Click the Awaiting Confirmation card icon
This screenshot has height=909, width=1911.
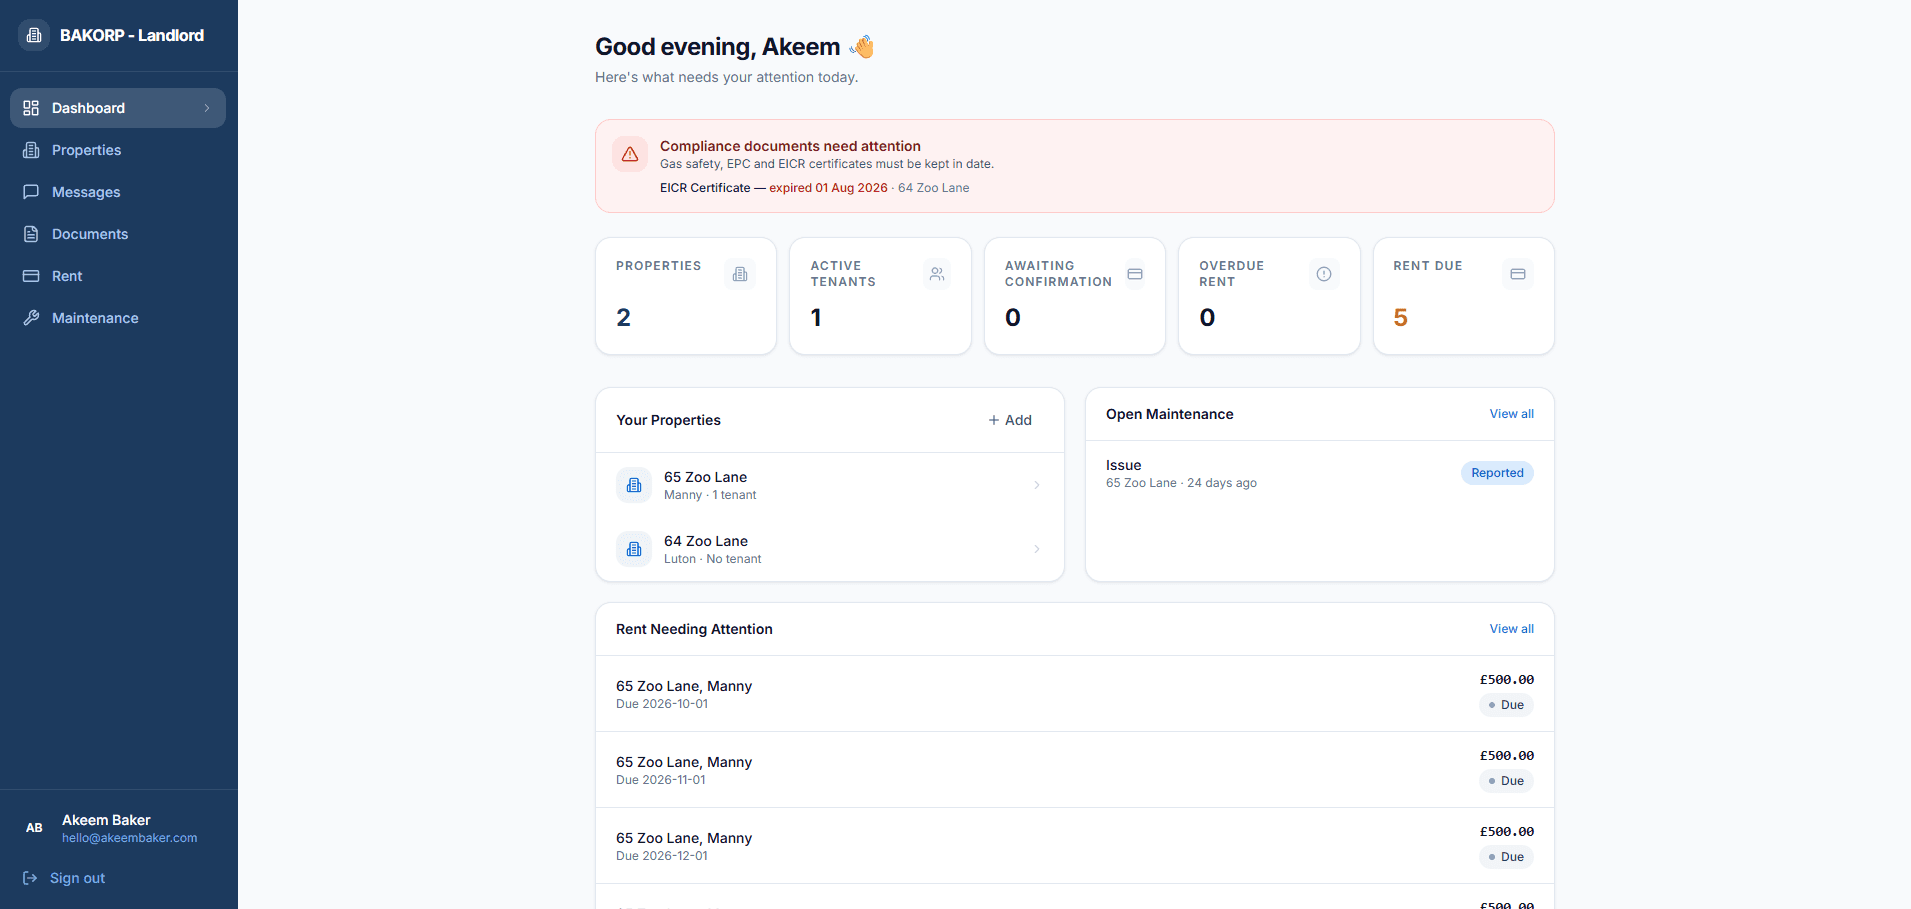click(x=1135, y=274)
